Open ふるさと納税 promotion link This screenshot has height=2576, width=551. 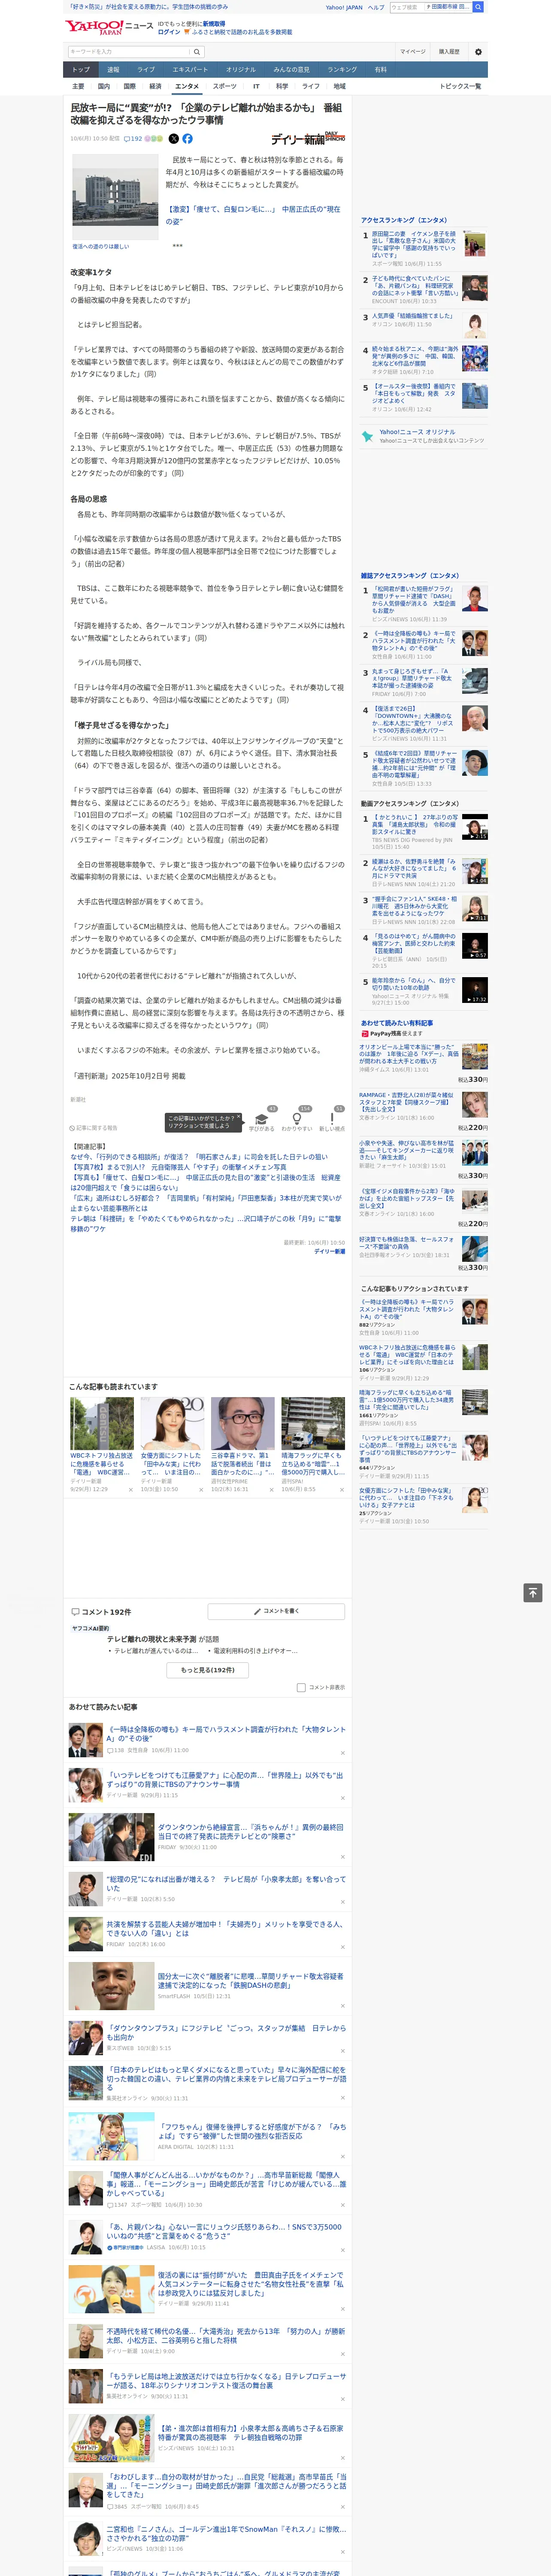[241, 32]
